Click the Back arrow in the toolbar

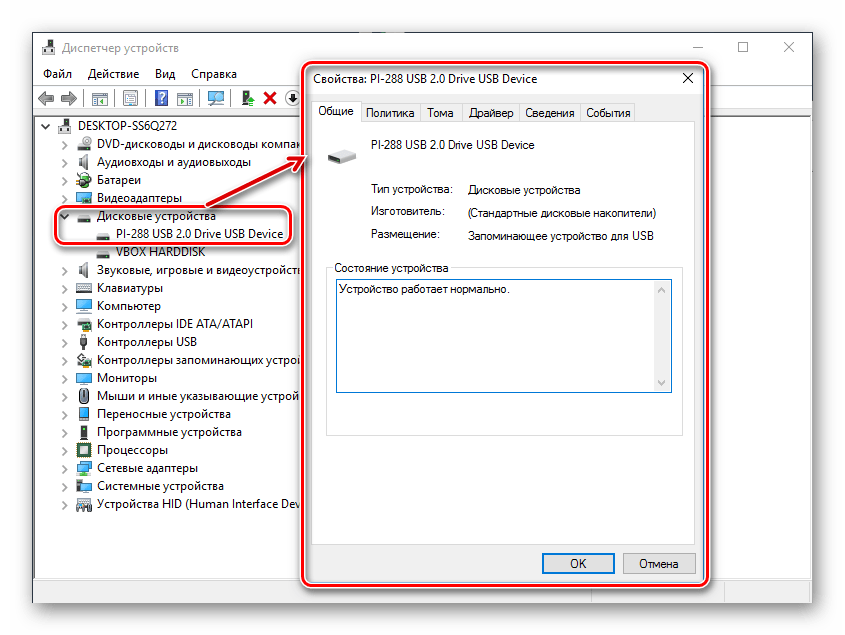[46, 98]
